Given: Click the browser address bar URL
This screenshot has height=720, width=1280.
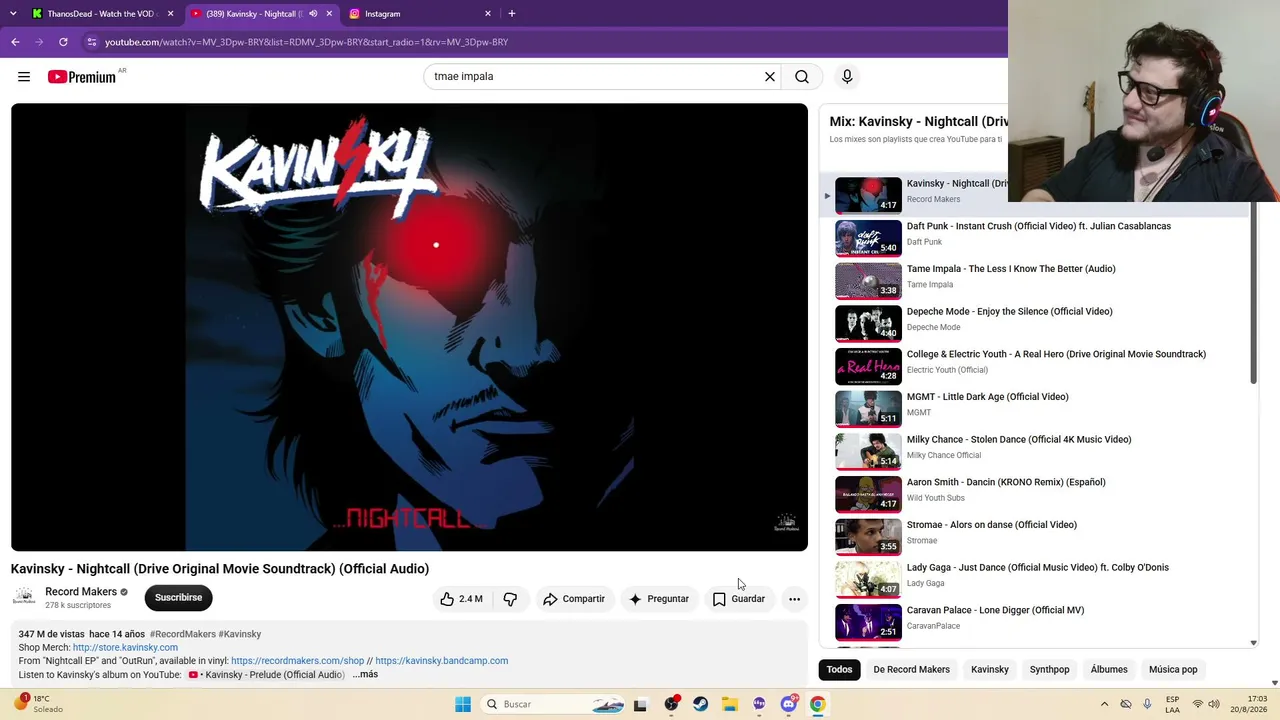Looking at the screenshot, I should (306, 42).
